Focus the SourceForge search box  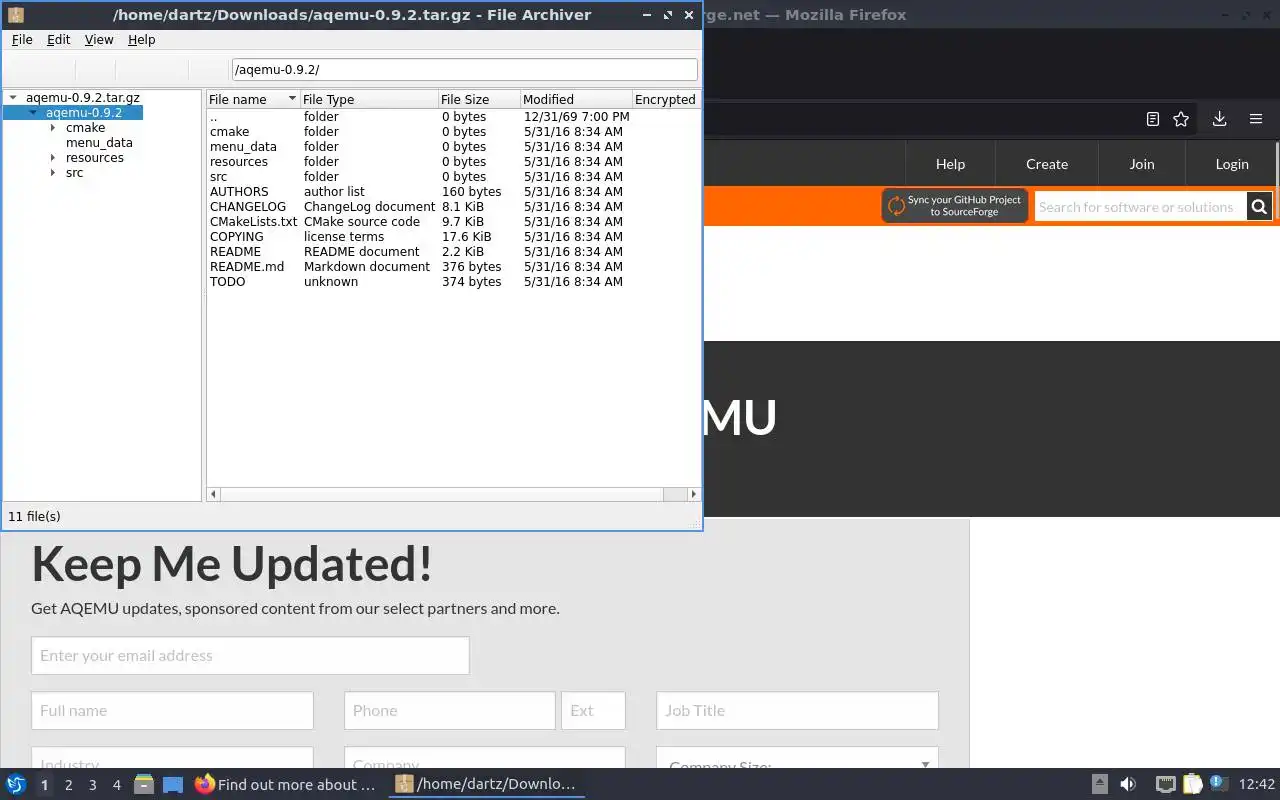(1140, 207)
